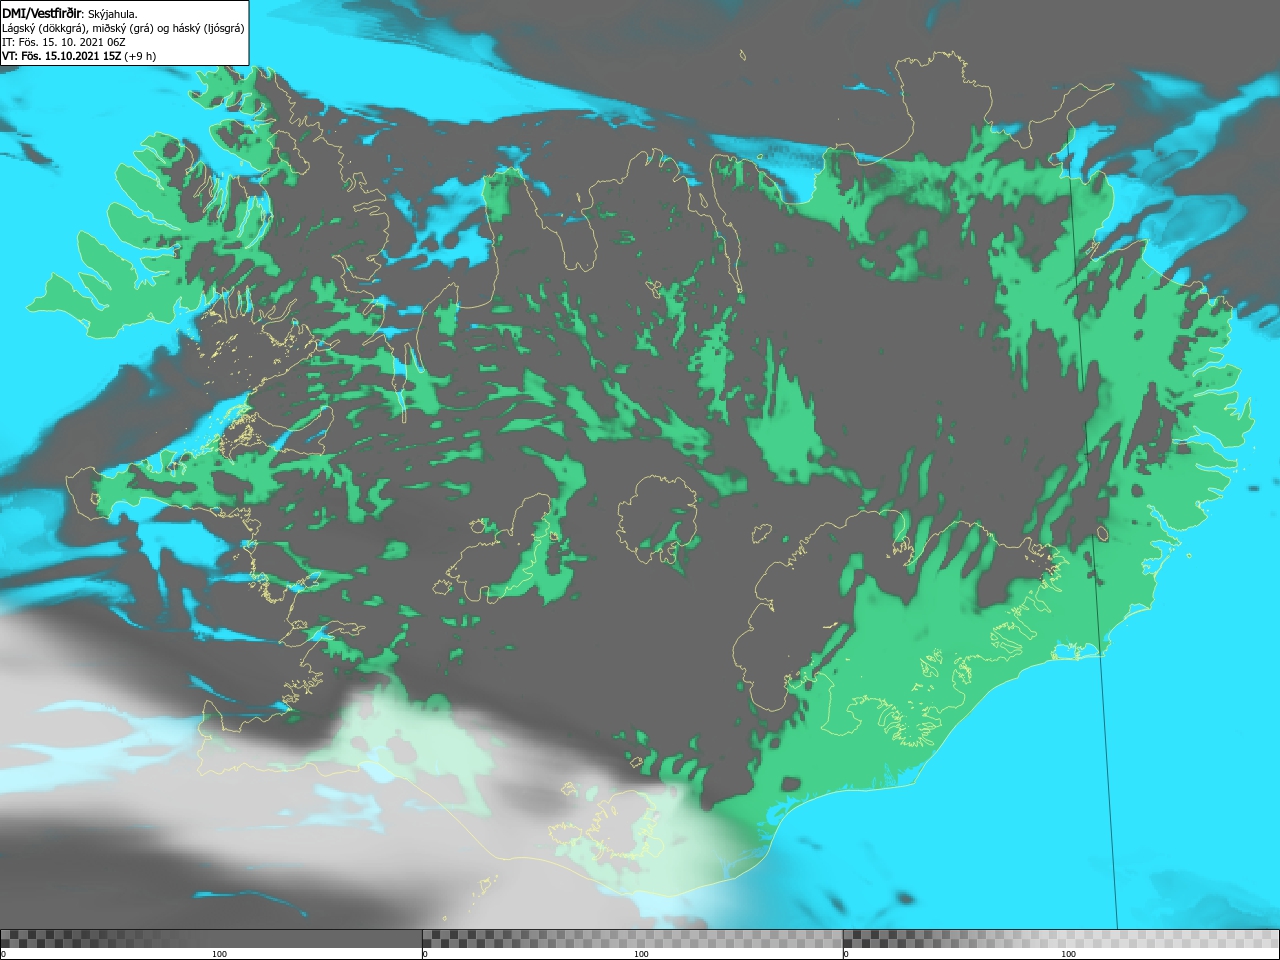Click the 'miðský (grá)' legend text

pyautogui.click(x=122, y=28)
